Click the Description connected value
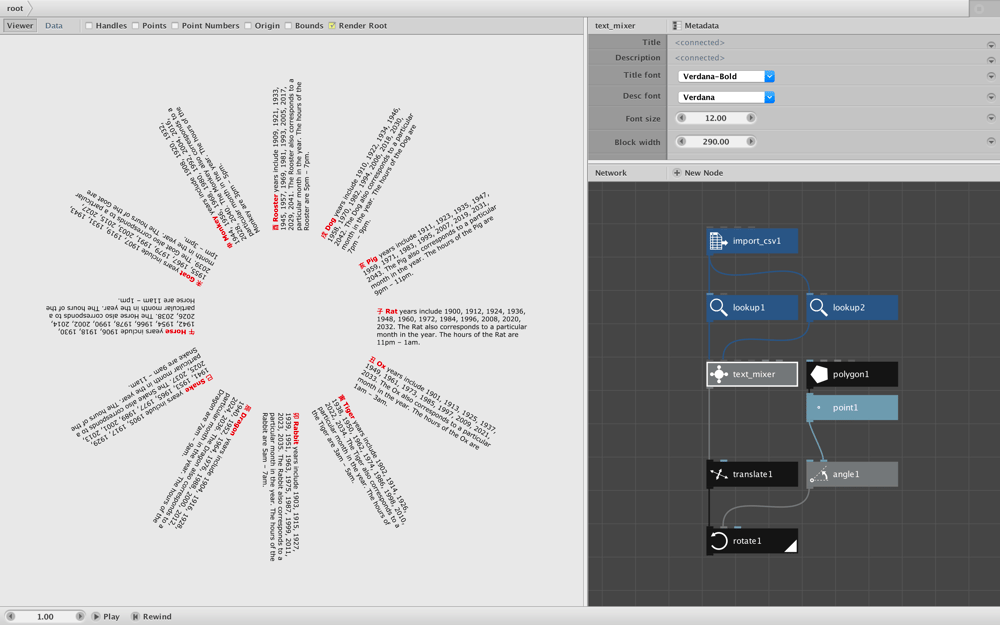Image resolution: width=1000 pixels, height=625 pixels. (700, 58)
